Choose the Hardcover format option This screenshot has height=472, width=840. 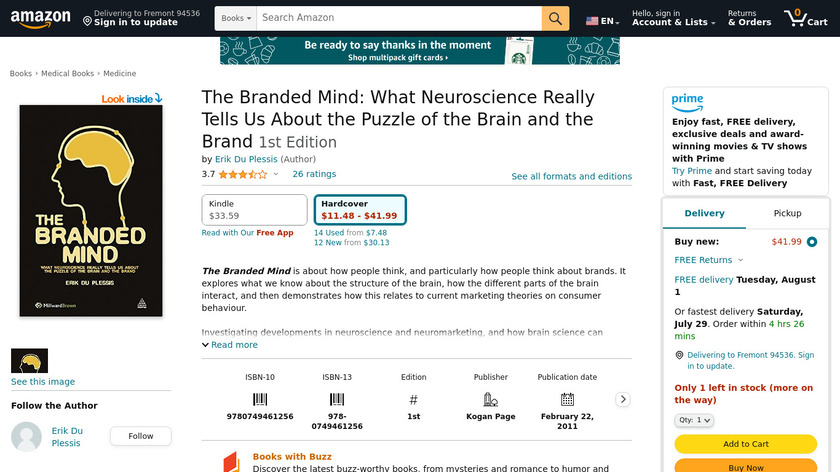click(359, 210)
